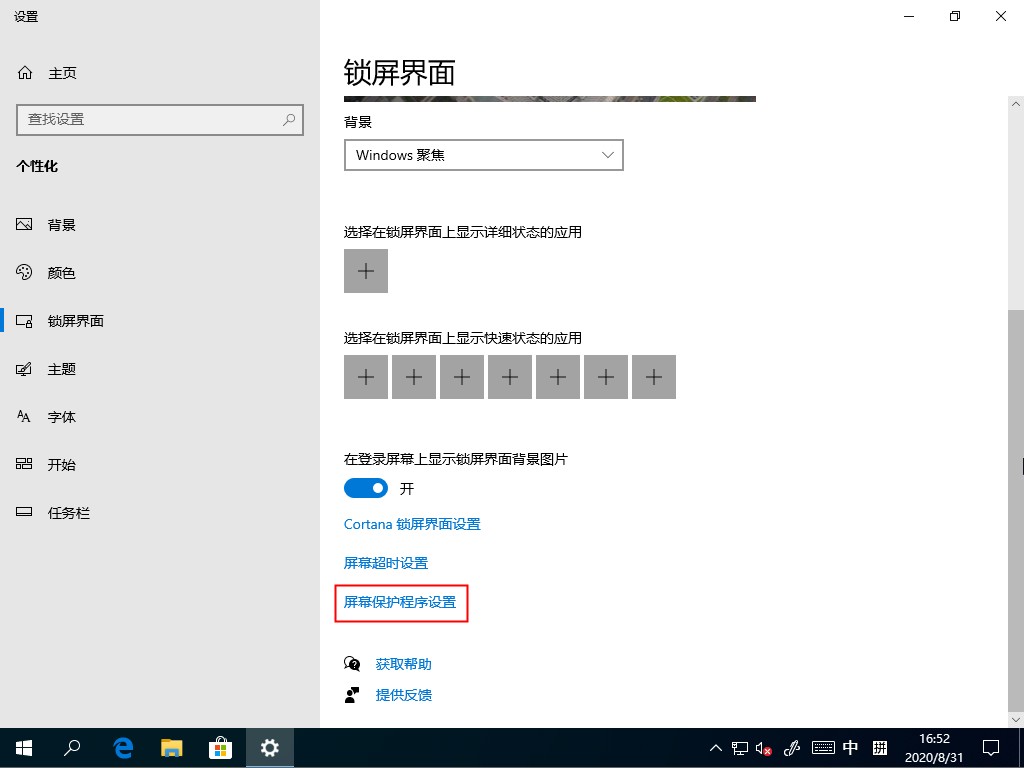The width and height of the screenshot is (1024, 768).
Task: Turn off lock screen background on sign-in screen
Action: pos(365,488)
